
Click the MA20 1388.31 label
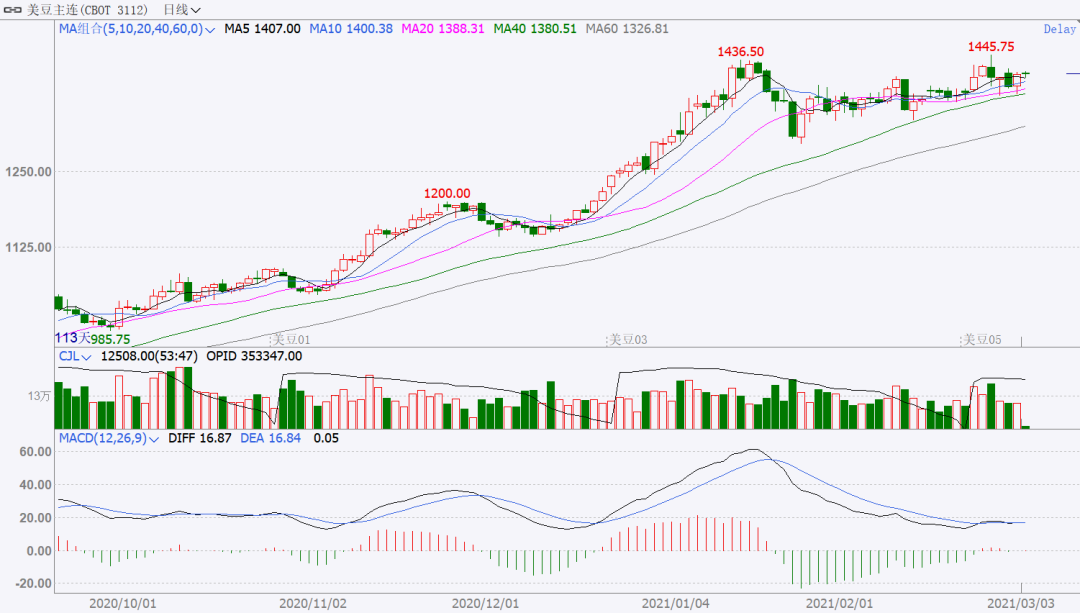tap(443, 29)
